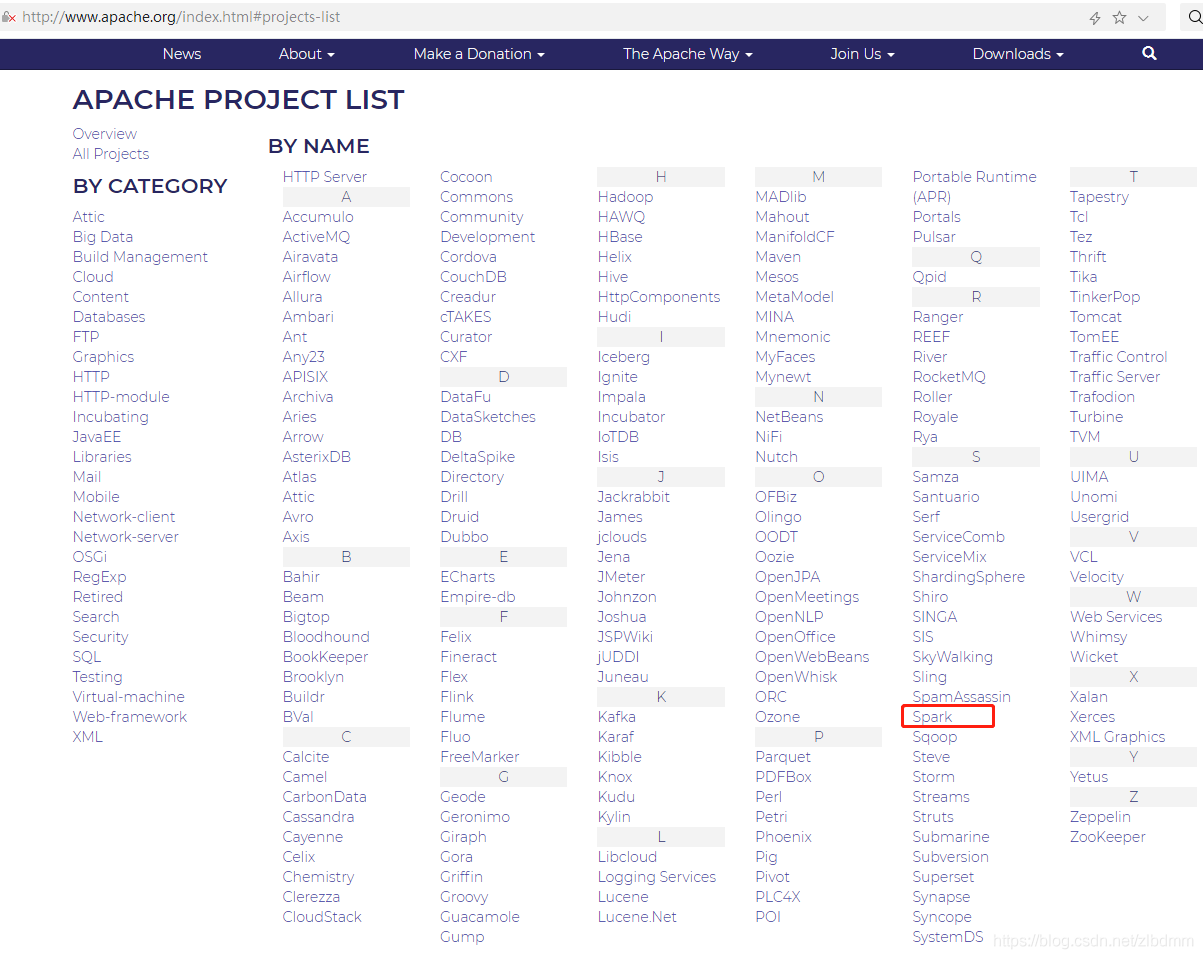Open the CloudStack project link
1203x959 pixels.
click(x=322, y=917)
